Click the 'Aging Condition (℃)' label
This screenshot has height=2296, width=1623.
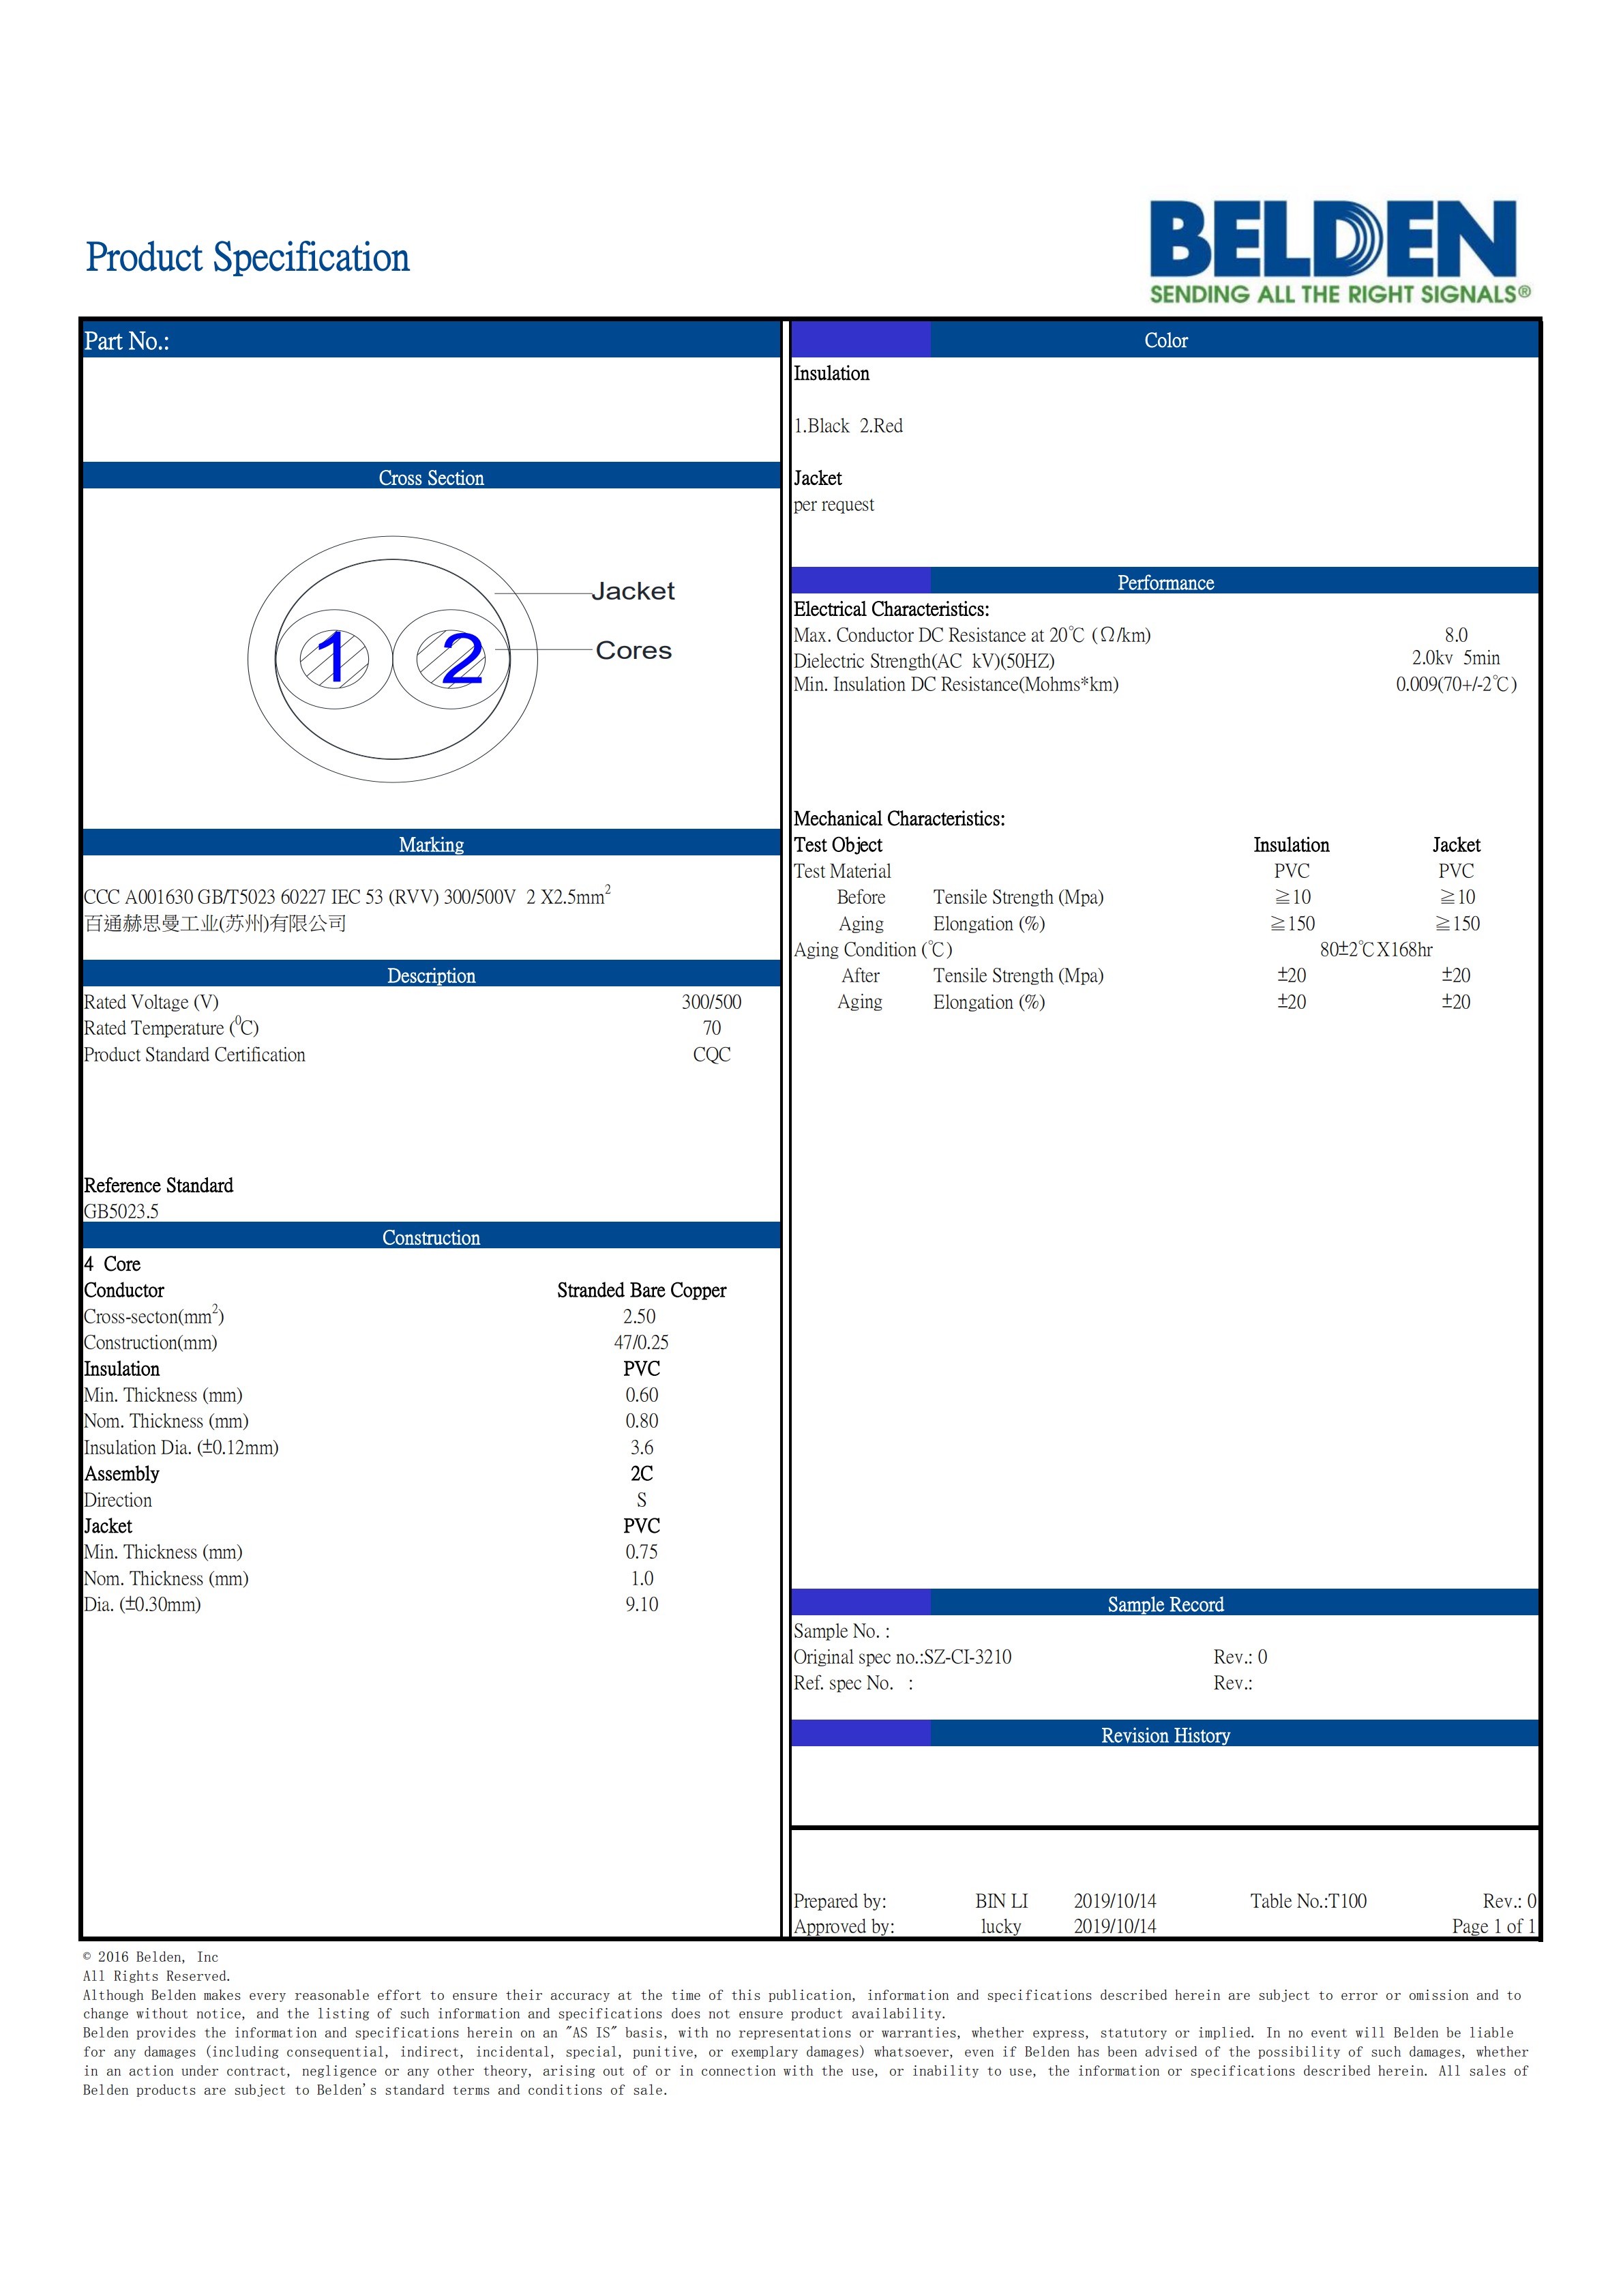click(x=873, y=950)
